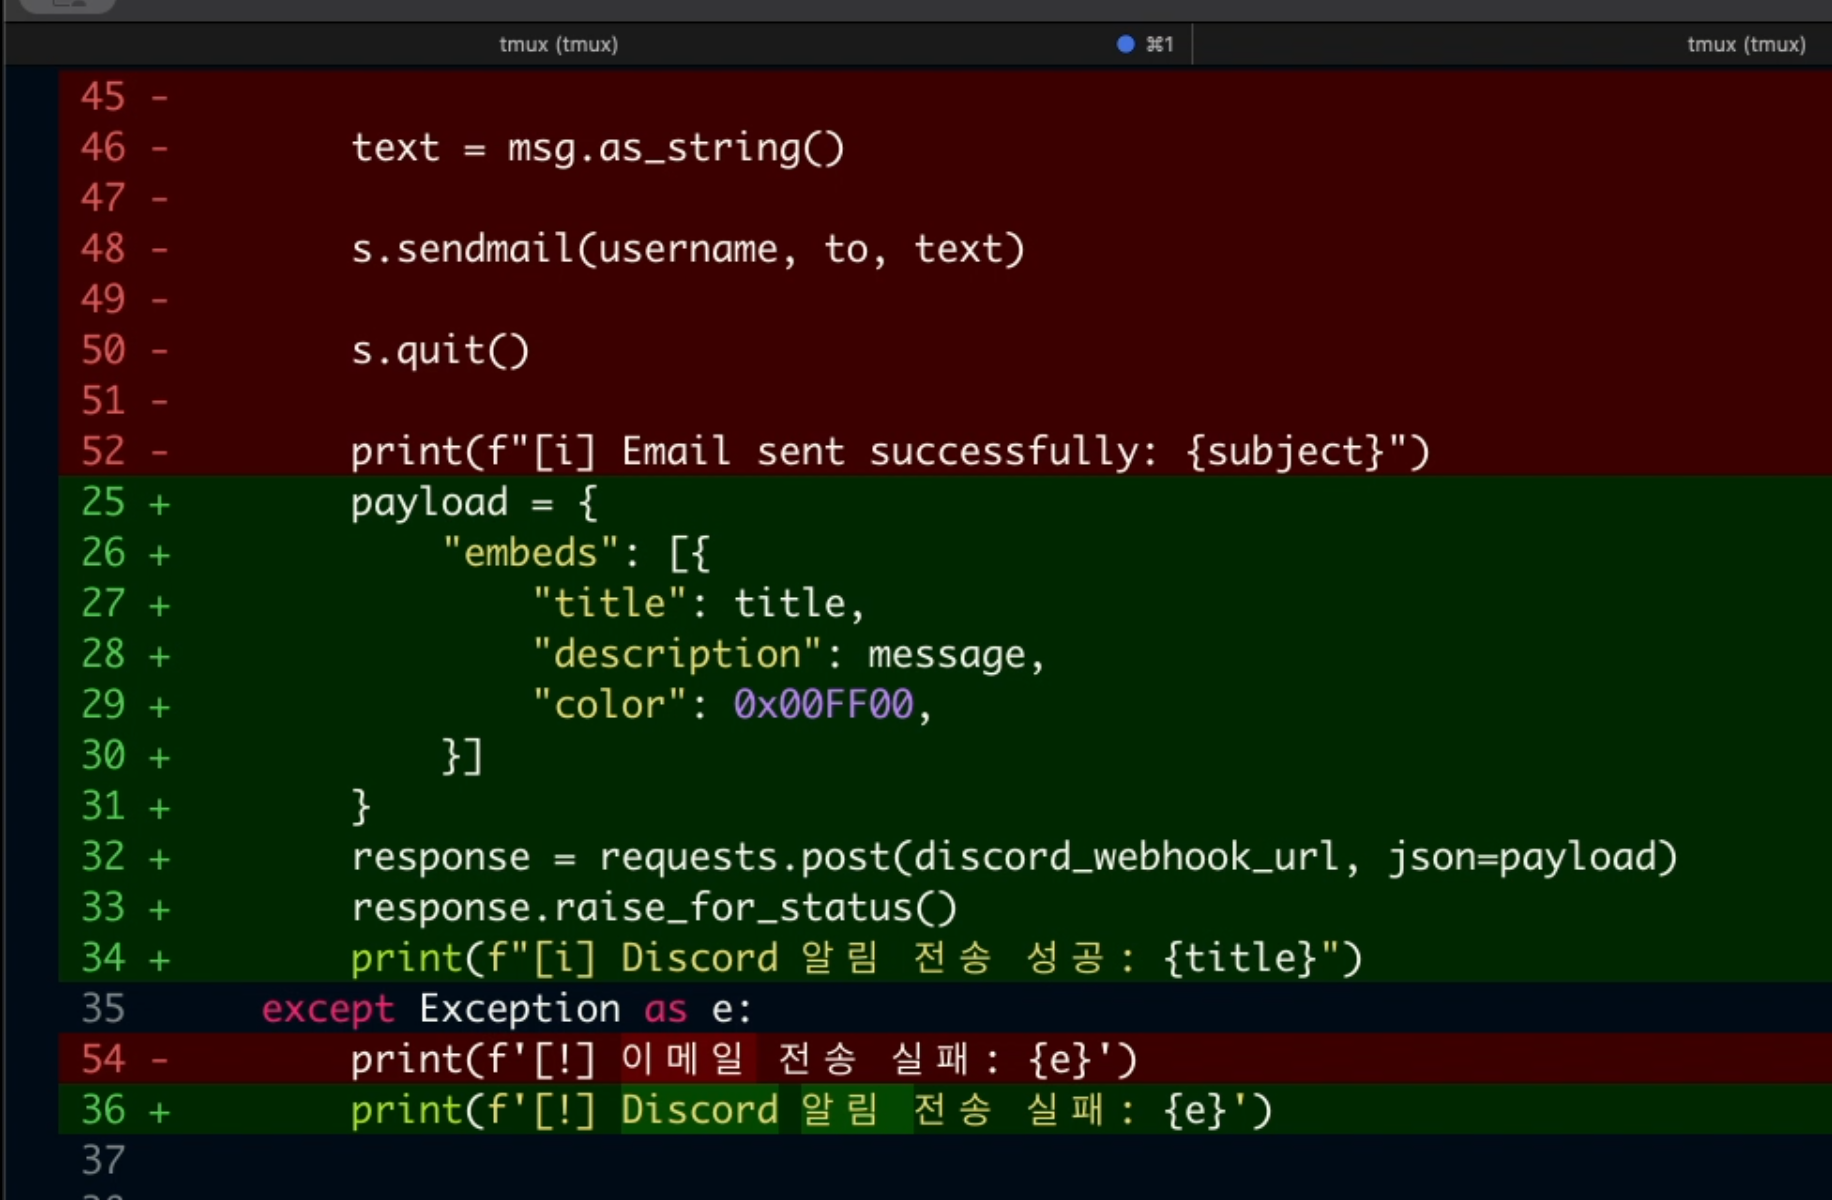
Task: Click the line 's.sendmail(username, to, text)'
Action: point(688,249)
